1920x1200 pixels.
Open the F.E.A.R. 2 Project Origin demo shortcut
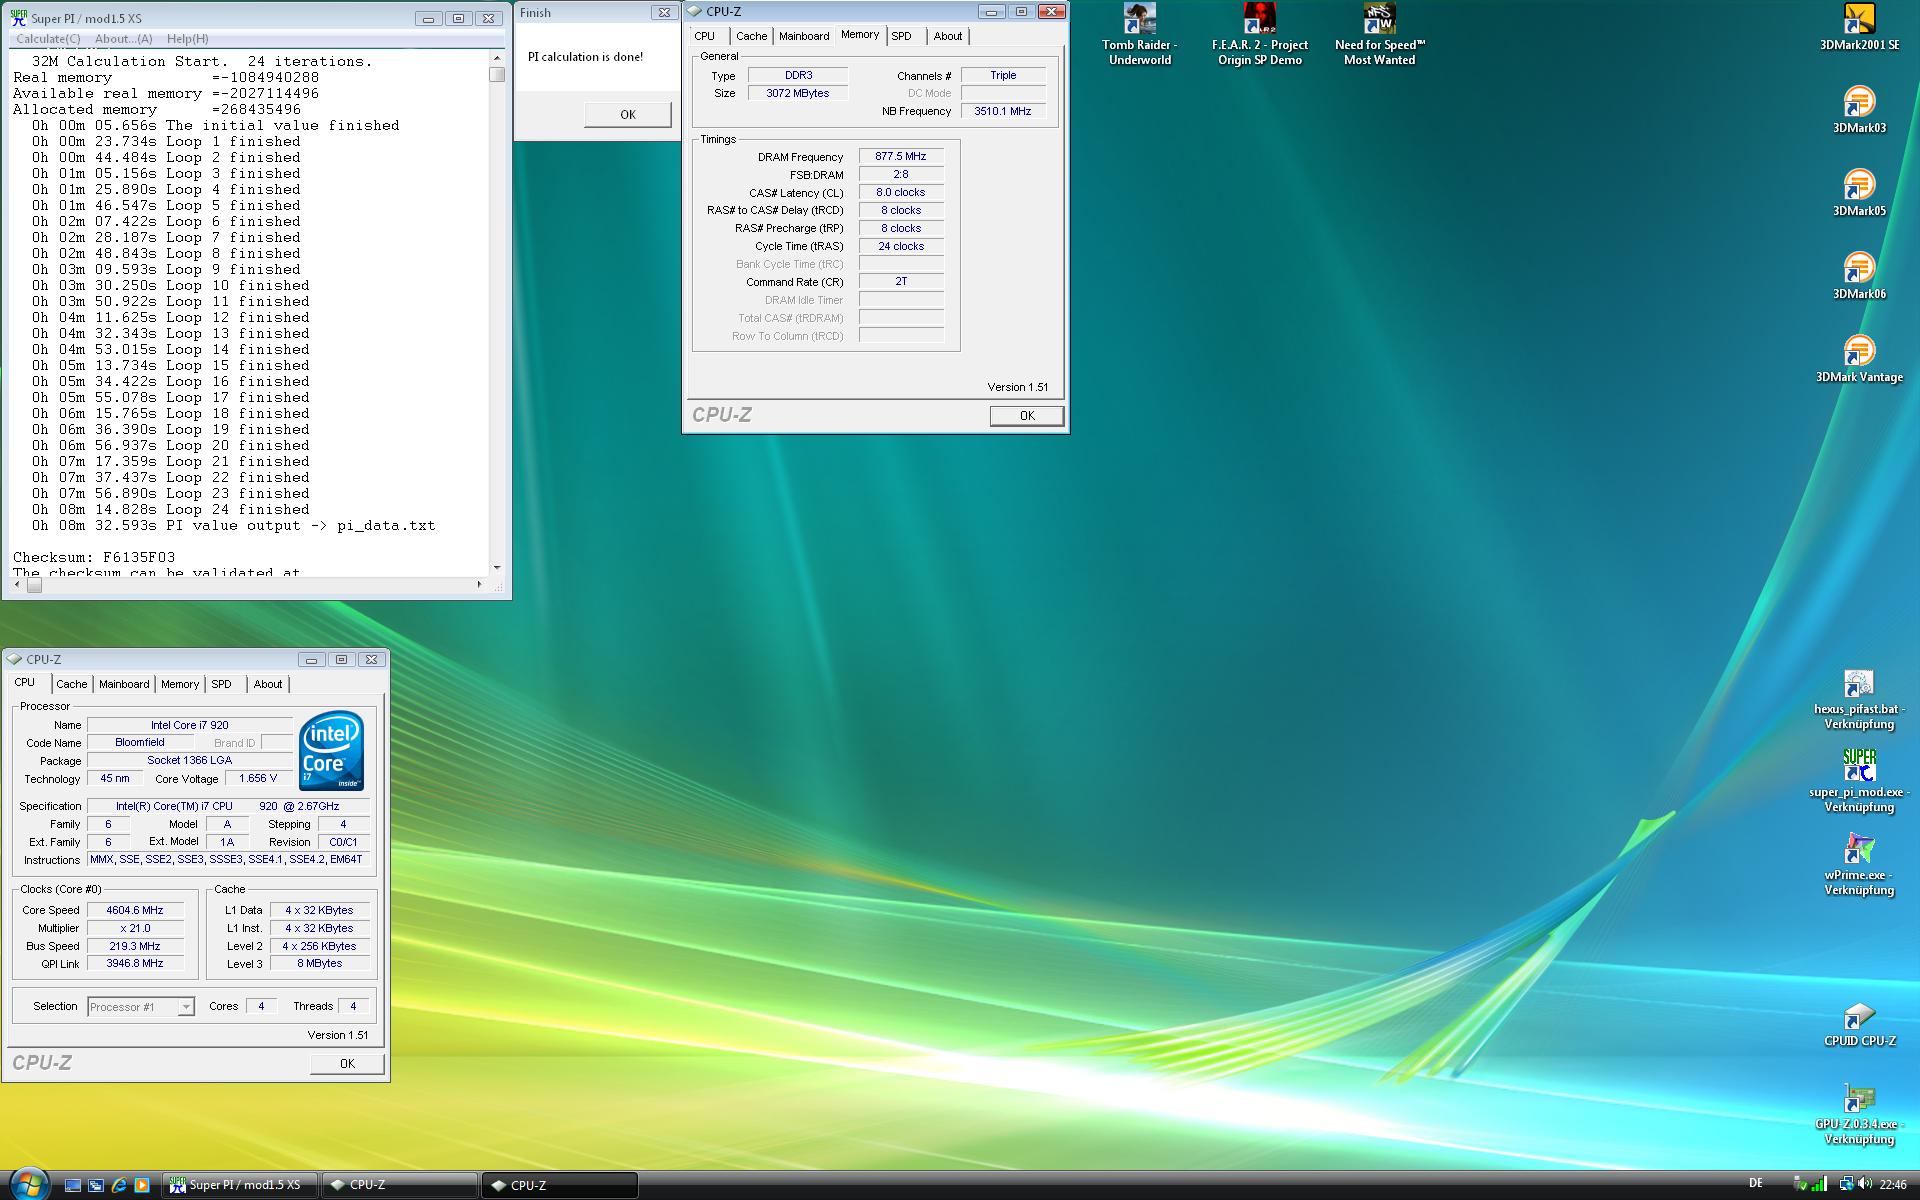point(1259,35)
